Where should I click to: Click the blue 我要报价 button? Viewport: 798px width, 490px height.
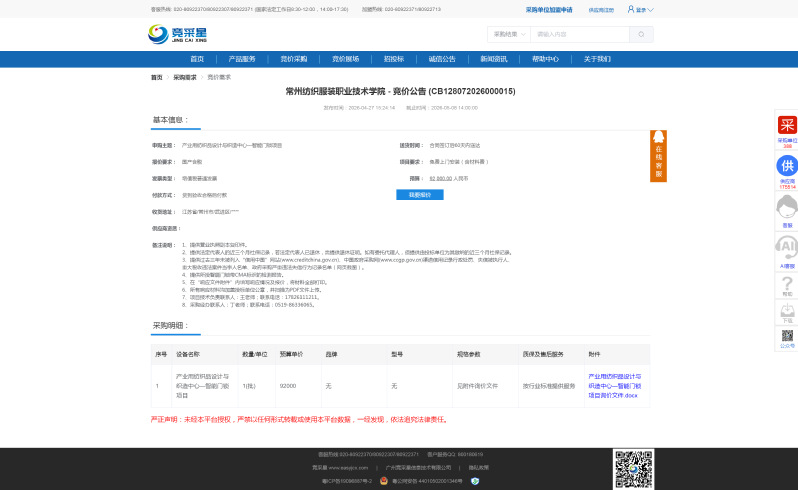pyautogui.click(x=420, y=195)
